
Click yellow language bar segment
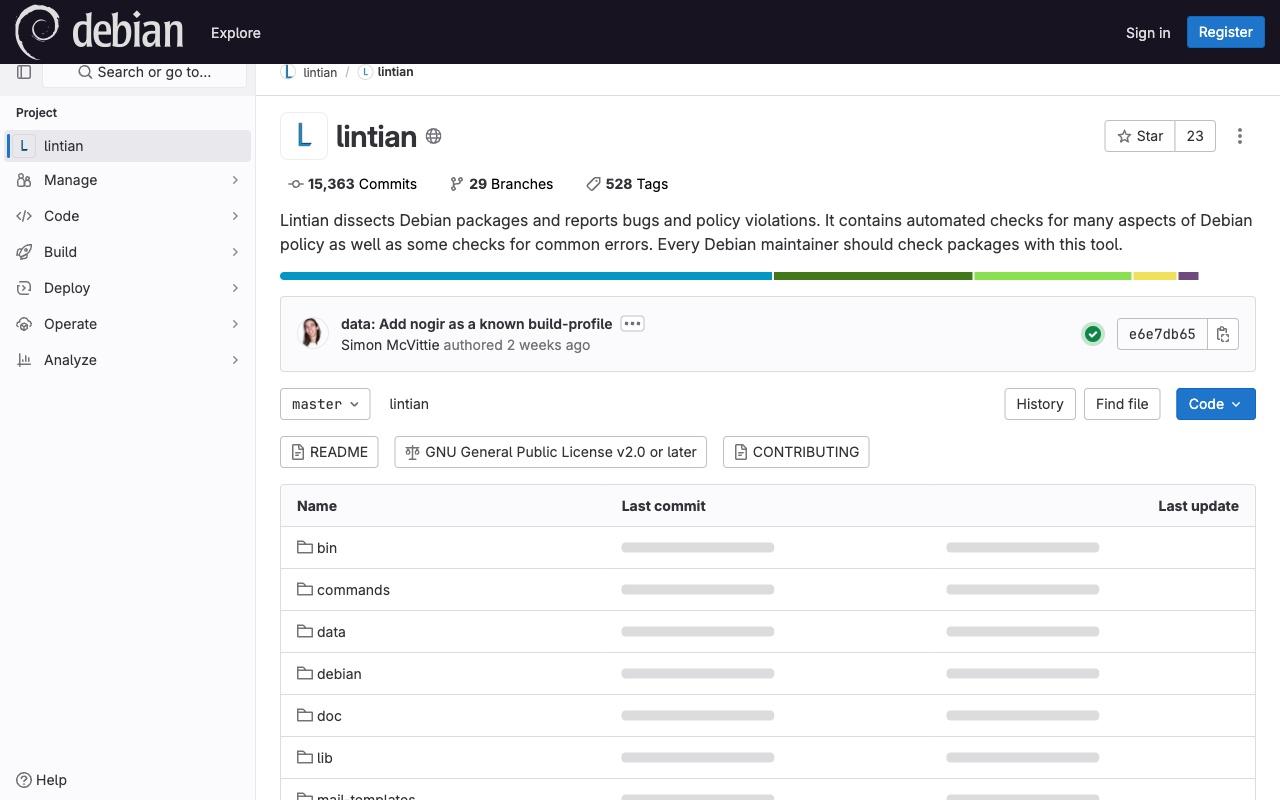[1155, 276]
